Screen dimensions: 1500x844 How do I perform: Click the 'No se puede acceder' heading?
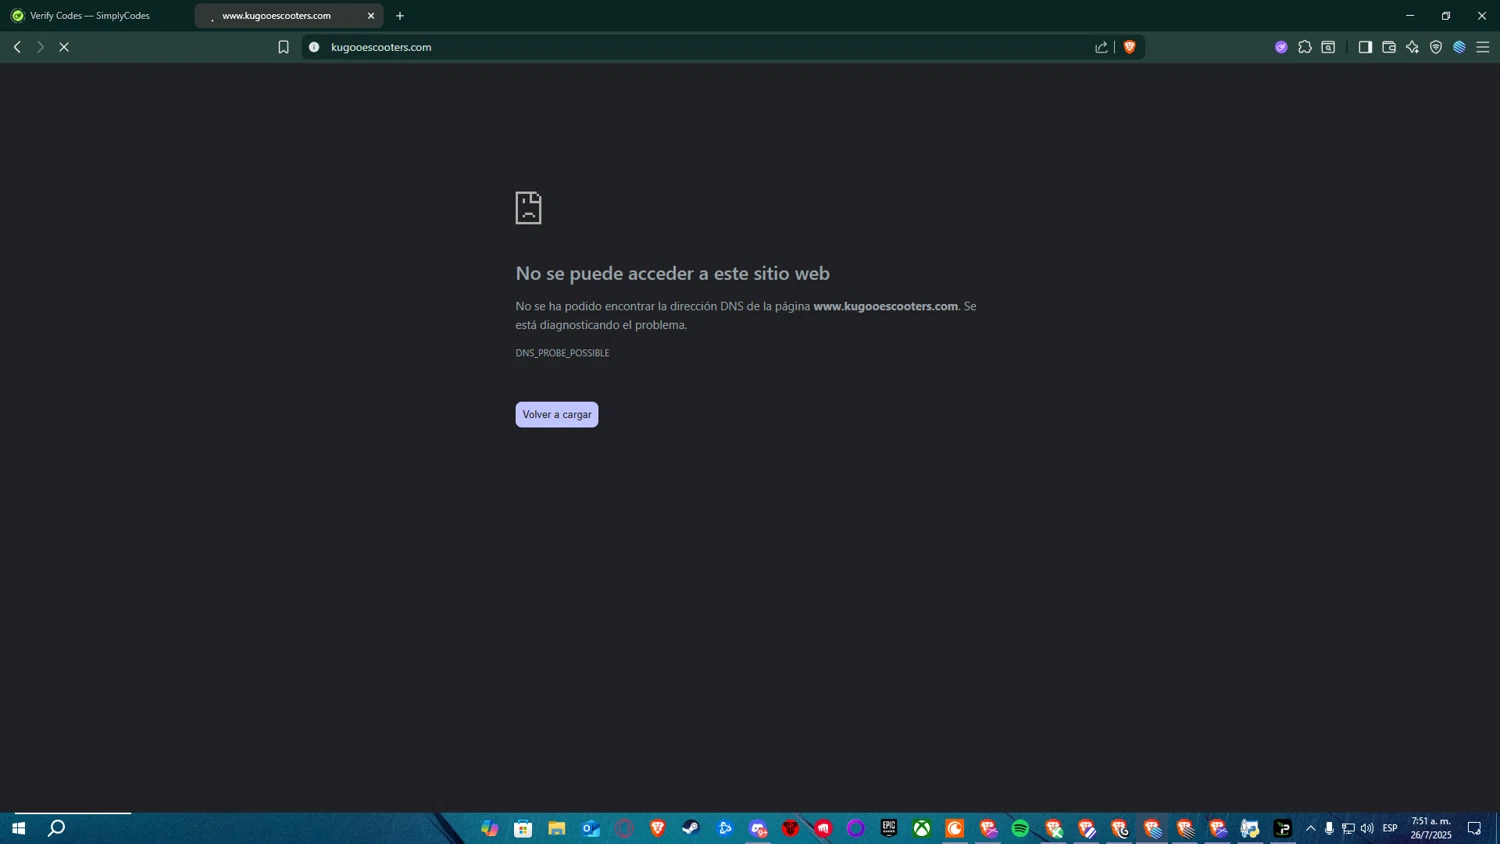pos(672,273)
